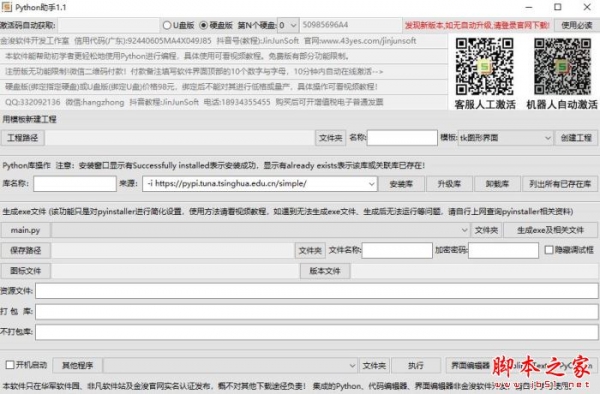Click the 激活码自动获取 input field
Screen dimensions: 600x394
[x=109, y=26]
